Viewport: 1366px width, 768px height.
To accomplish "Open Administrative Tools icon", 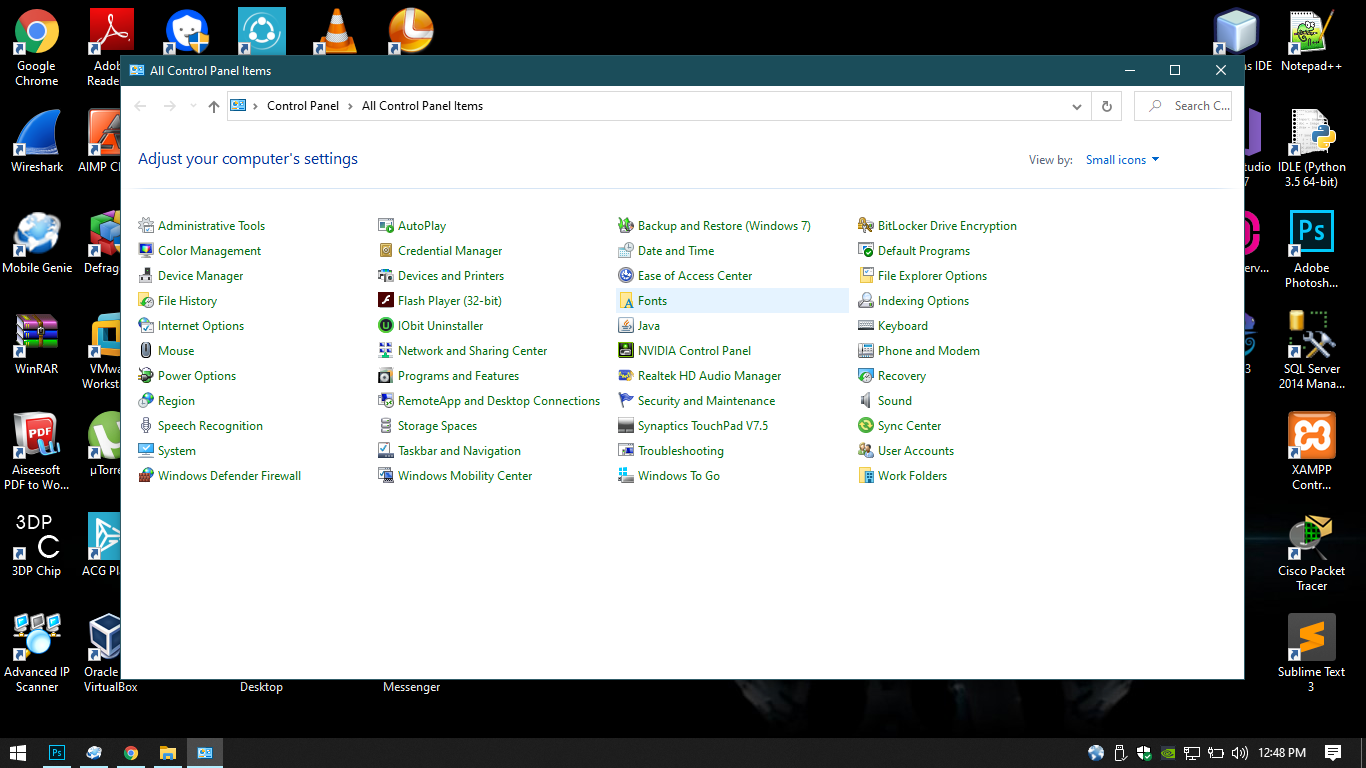I will click(x=146, y=226).
